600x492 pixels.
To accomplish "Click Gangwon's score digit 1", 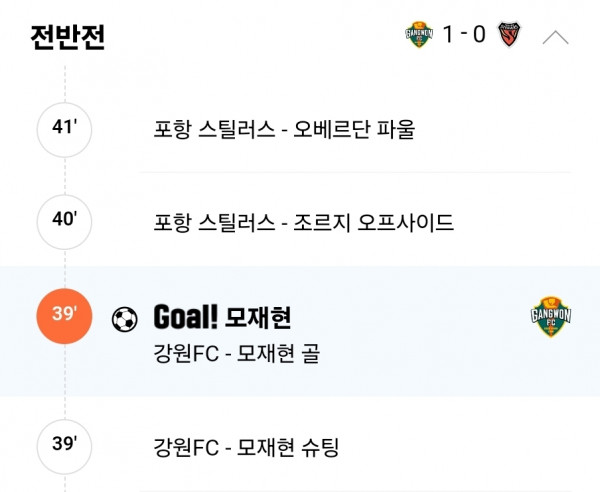I will coord(448,35).
